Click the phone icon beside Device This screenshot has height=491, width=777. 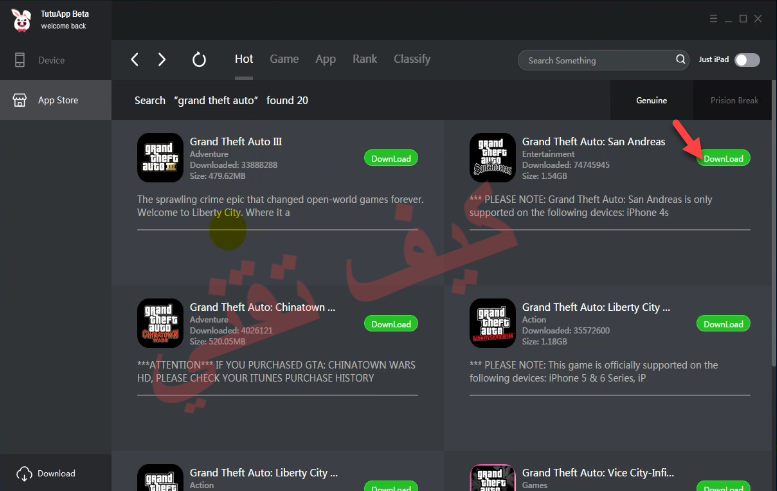coord(20,60)
